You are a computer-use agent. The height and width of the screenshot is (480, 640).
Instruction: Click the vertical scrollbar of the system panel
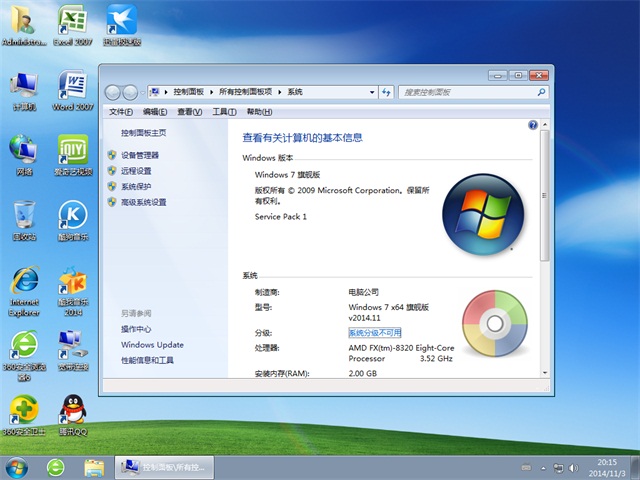544,200
